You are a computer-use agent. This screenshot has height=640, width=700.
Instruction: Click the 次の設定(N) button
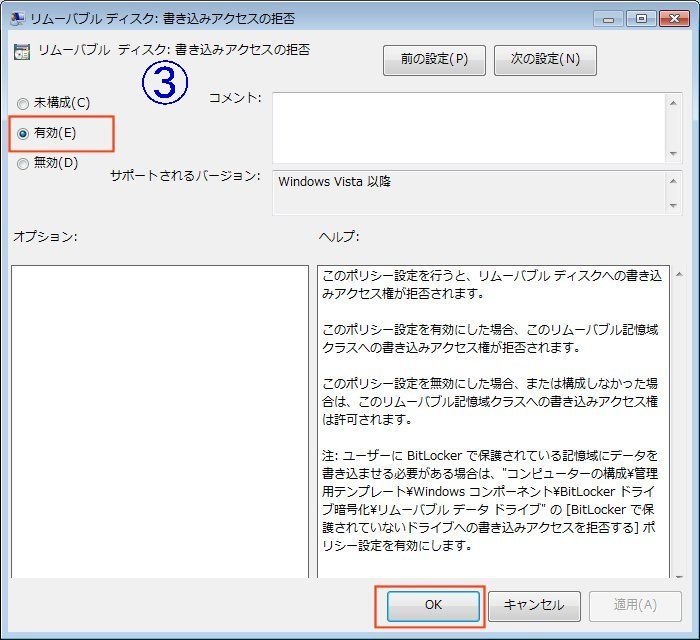tap(545, 60)
